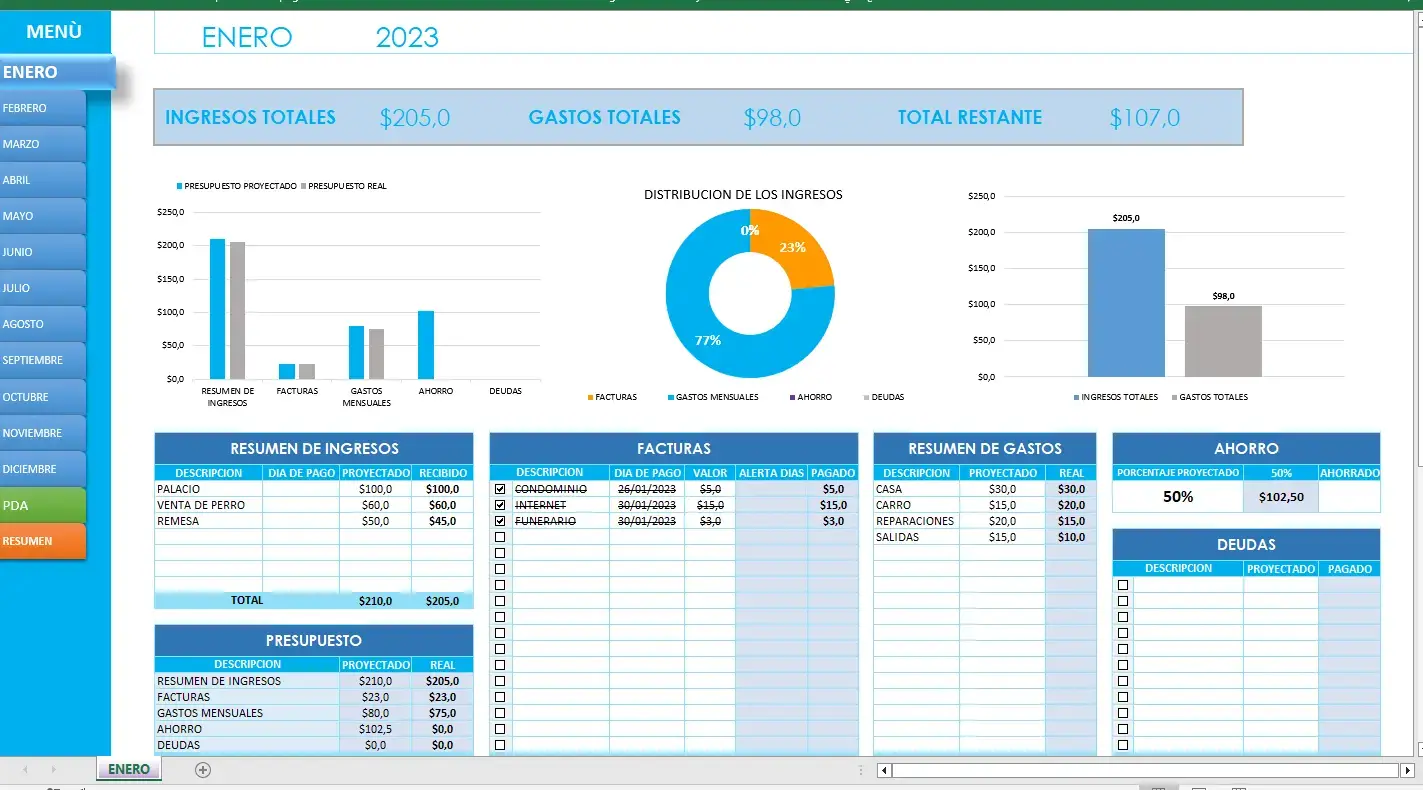Select the 50% porcentaje proyectado cell
The width and height of the screenshot is (1423, 790).
[1177, 497]
